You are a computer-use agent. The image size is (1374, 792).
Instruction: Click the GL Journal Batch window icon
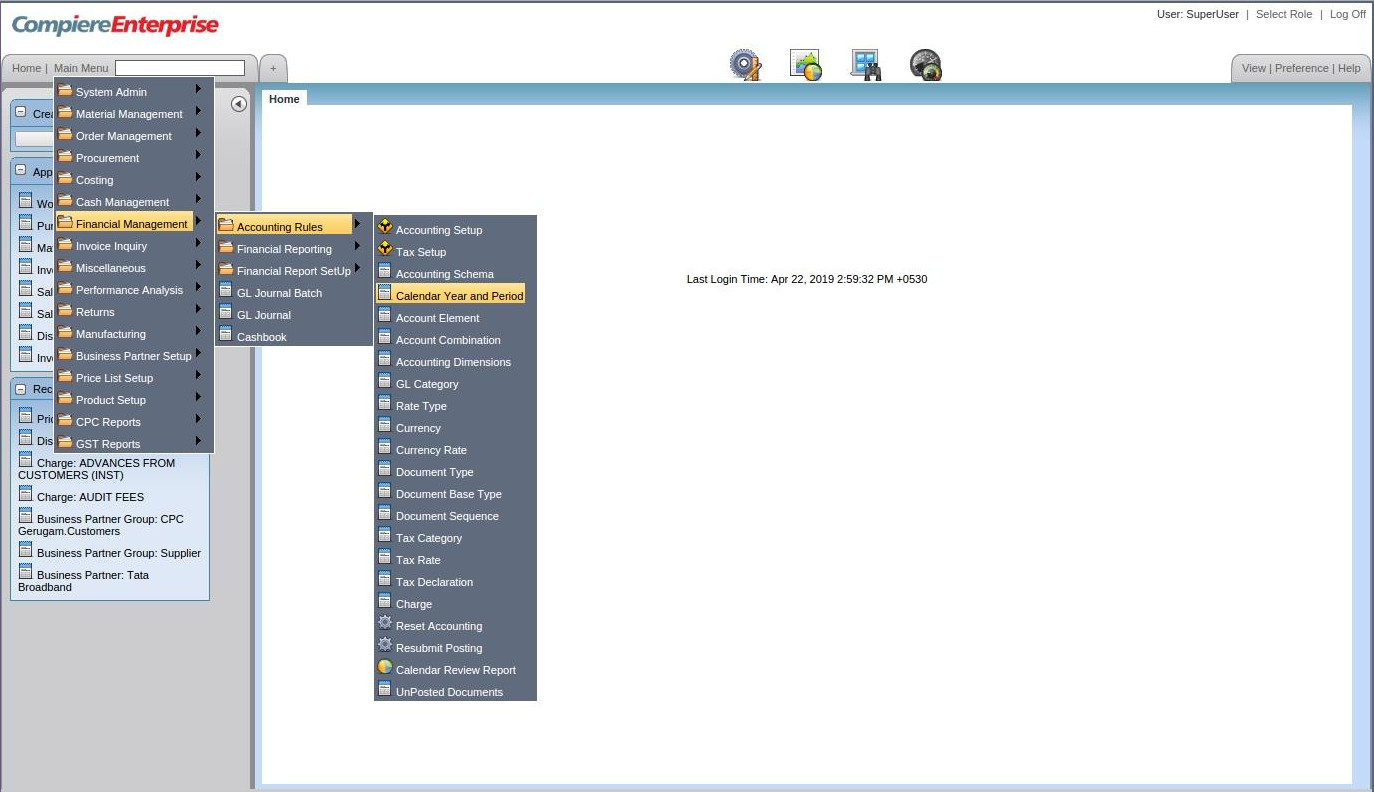click(x=226, y=291)
